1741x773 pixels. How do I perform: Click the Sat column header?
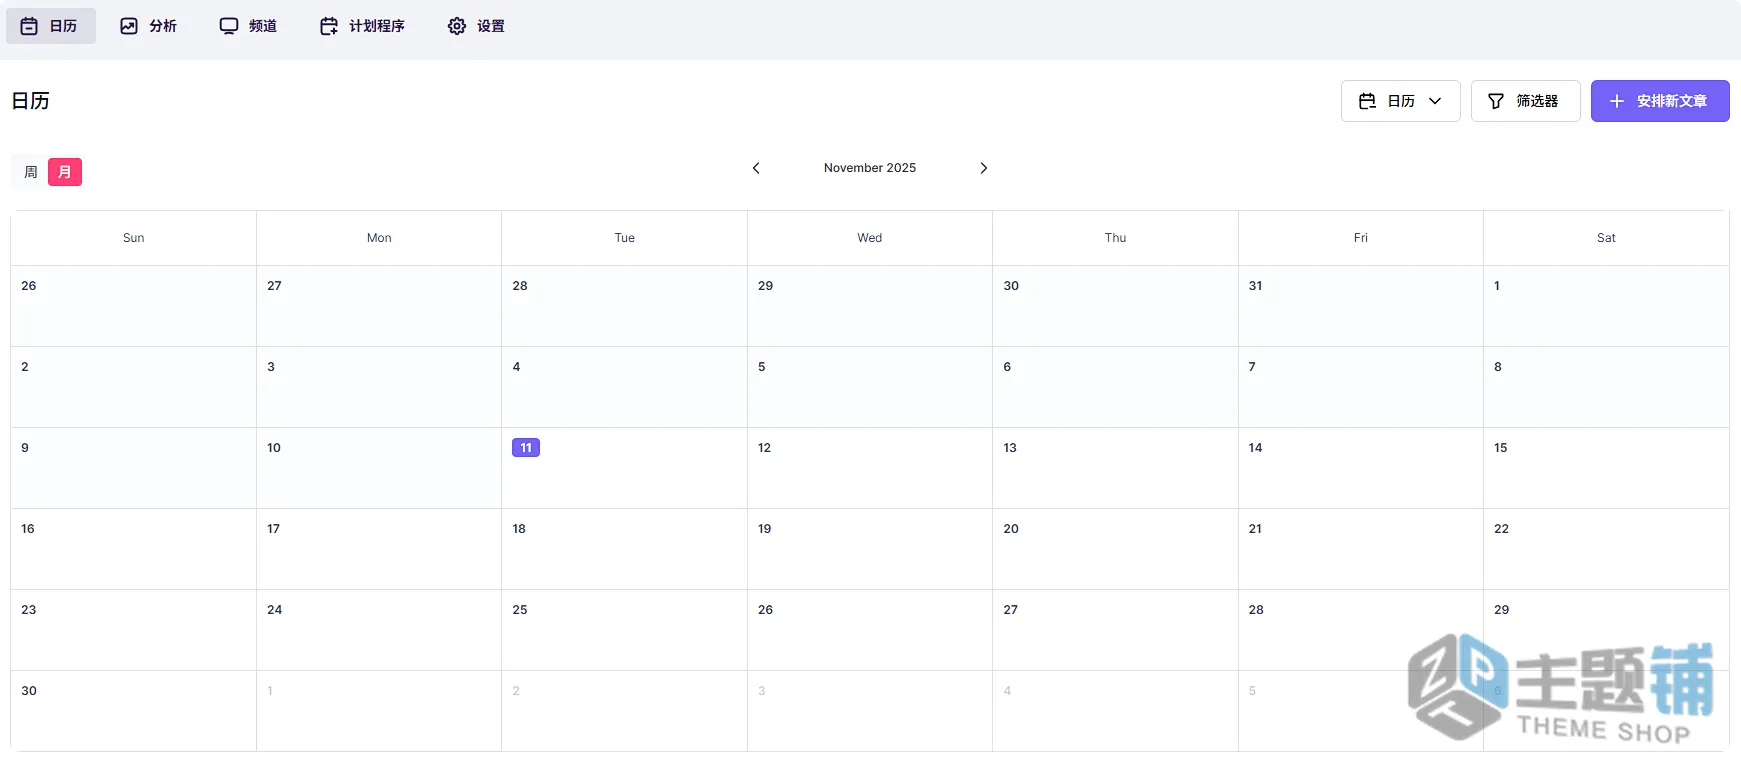click(1606, 238)
